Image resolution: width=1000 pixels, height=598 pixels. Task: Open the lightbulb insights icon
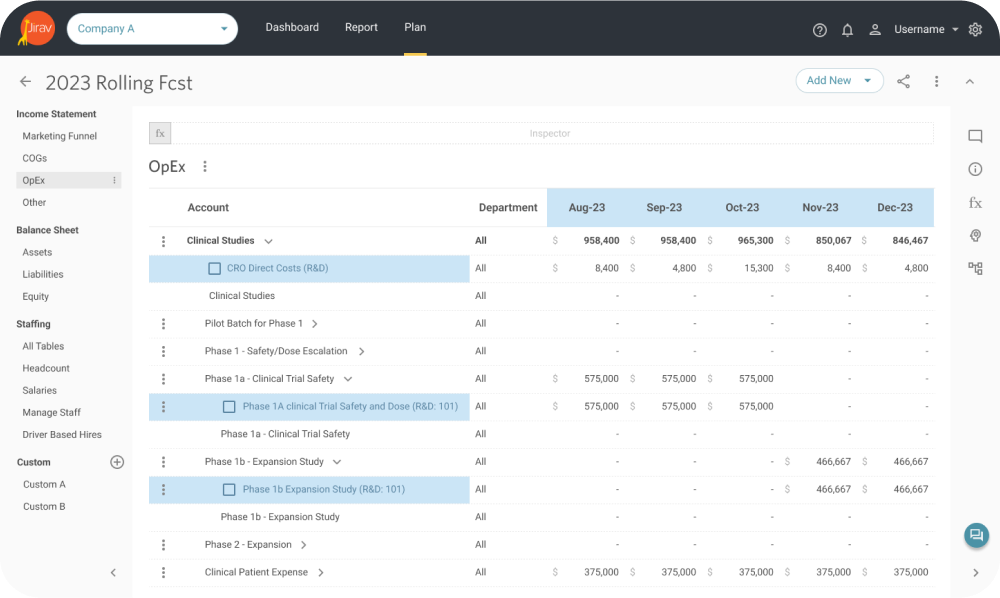pos(975,236)
